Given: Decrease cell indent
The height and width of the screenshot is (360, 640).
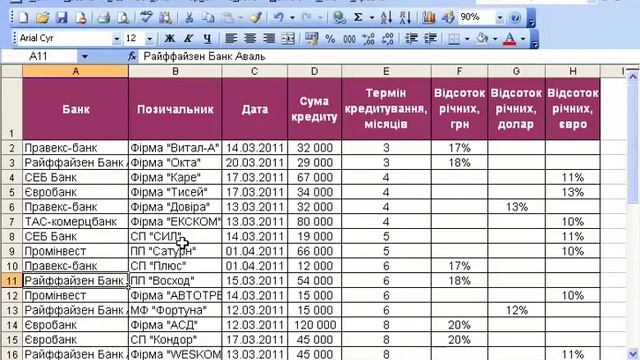Looking at the screenshot, I should click(x=411, y=39).
